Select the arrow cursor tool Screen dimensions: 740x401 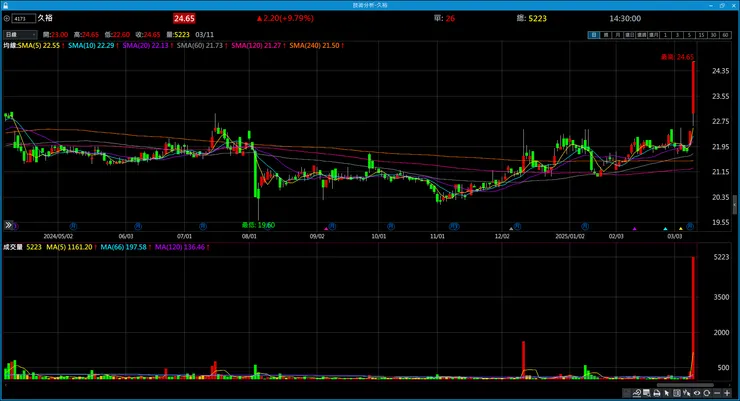666,393
